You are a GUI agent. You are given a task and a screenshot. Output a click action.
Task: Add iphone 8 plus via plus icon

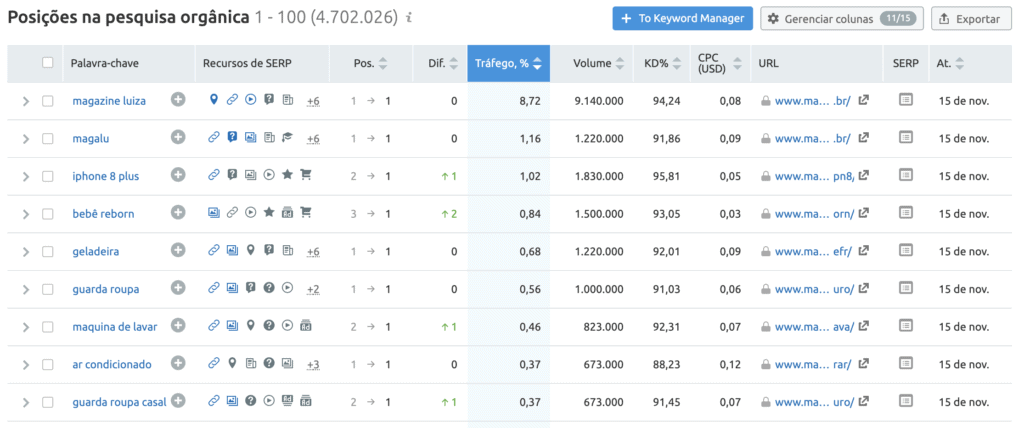(178, 174)
